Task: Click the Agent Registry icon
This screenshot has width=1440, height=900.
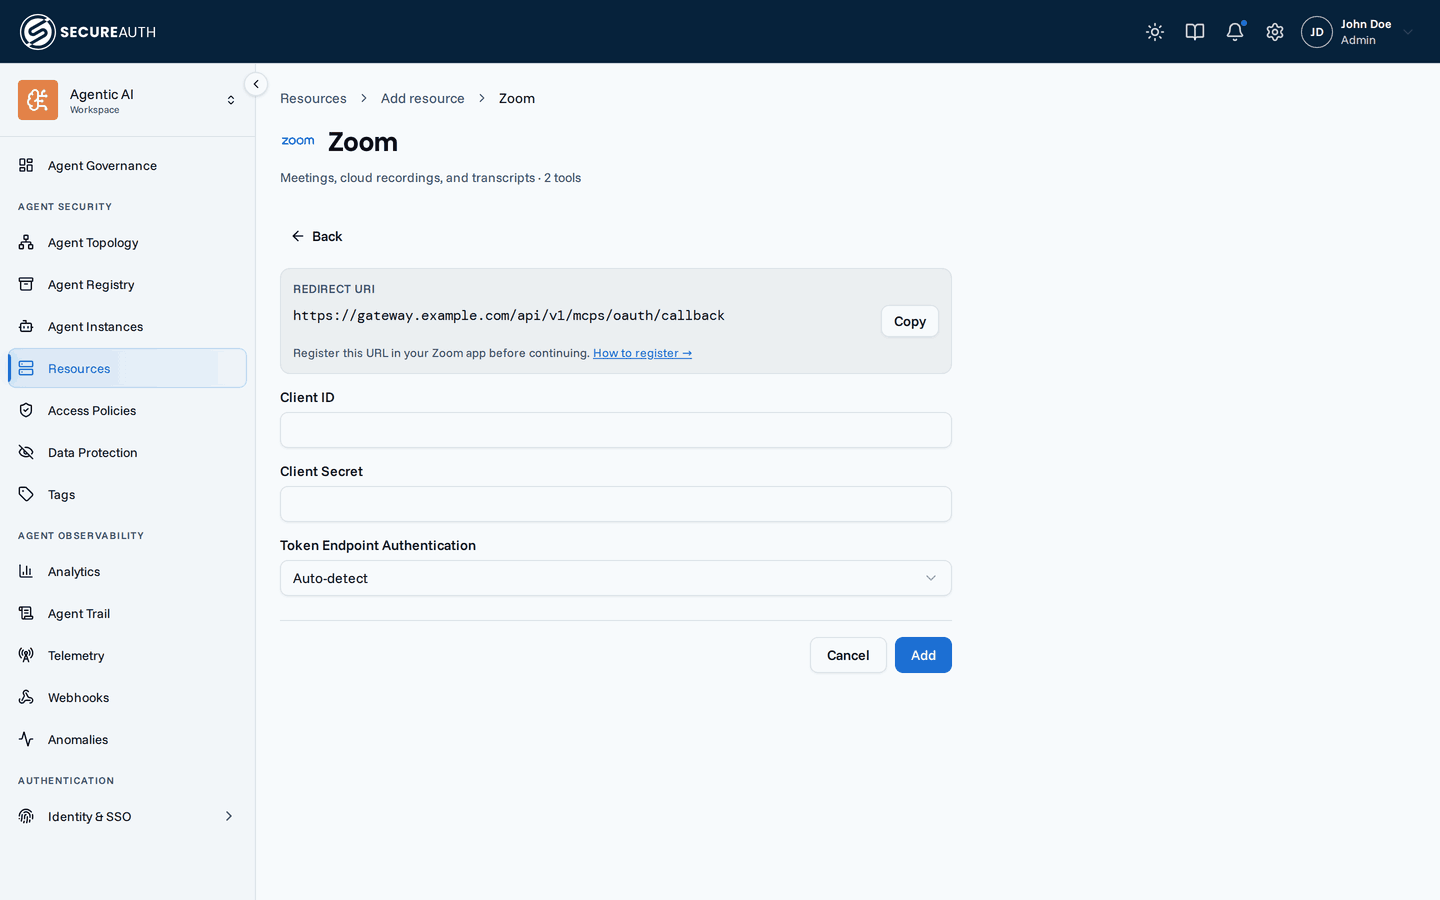Action: click(26, 284)
